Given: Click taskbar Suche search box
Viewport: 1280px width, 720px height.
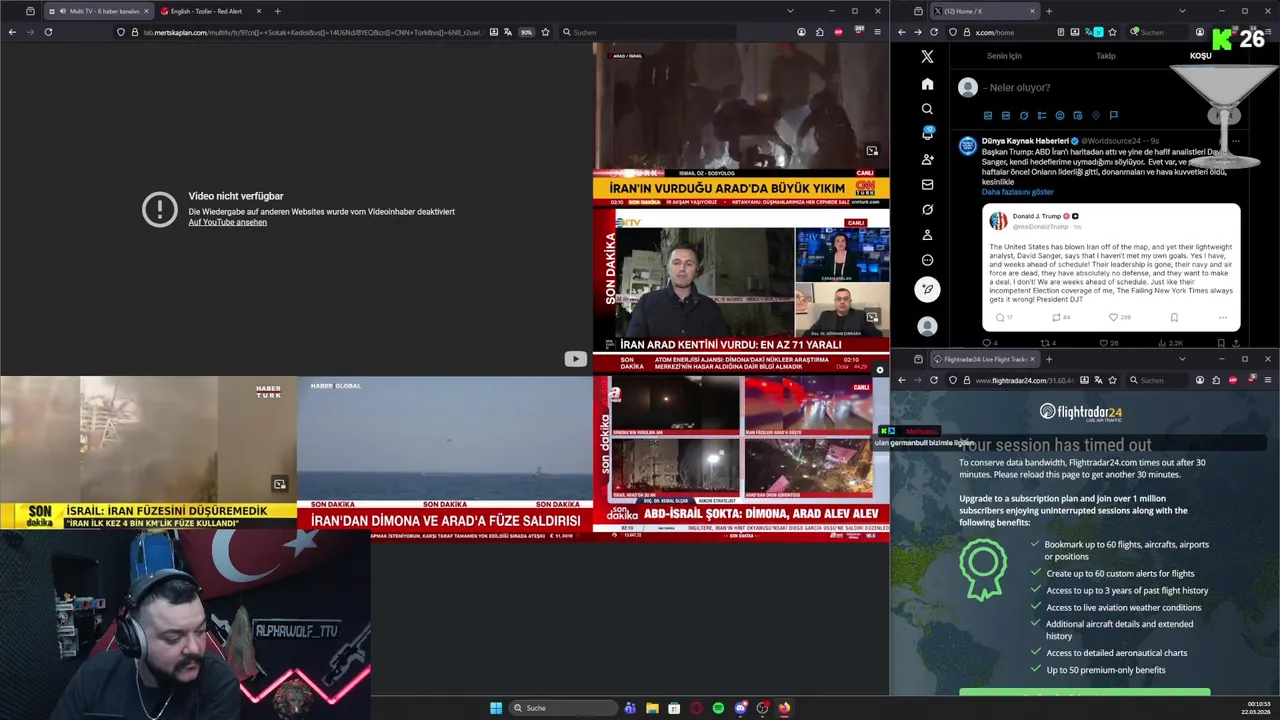Looking at the screenshot, I should pyautogui.click(x=563, y=708).
